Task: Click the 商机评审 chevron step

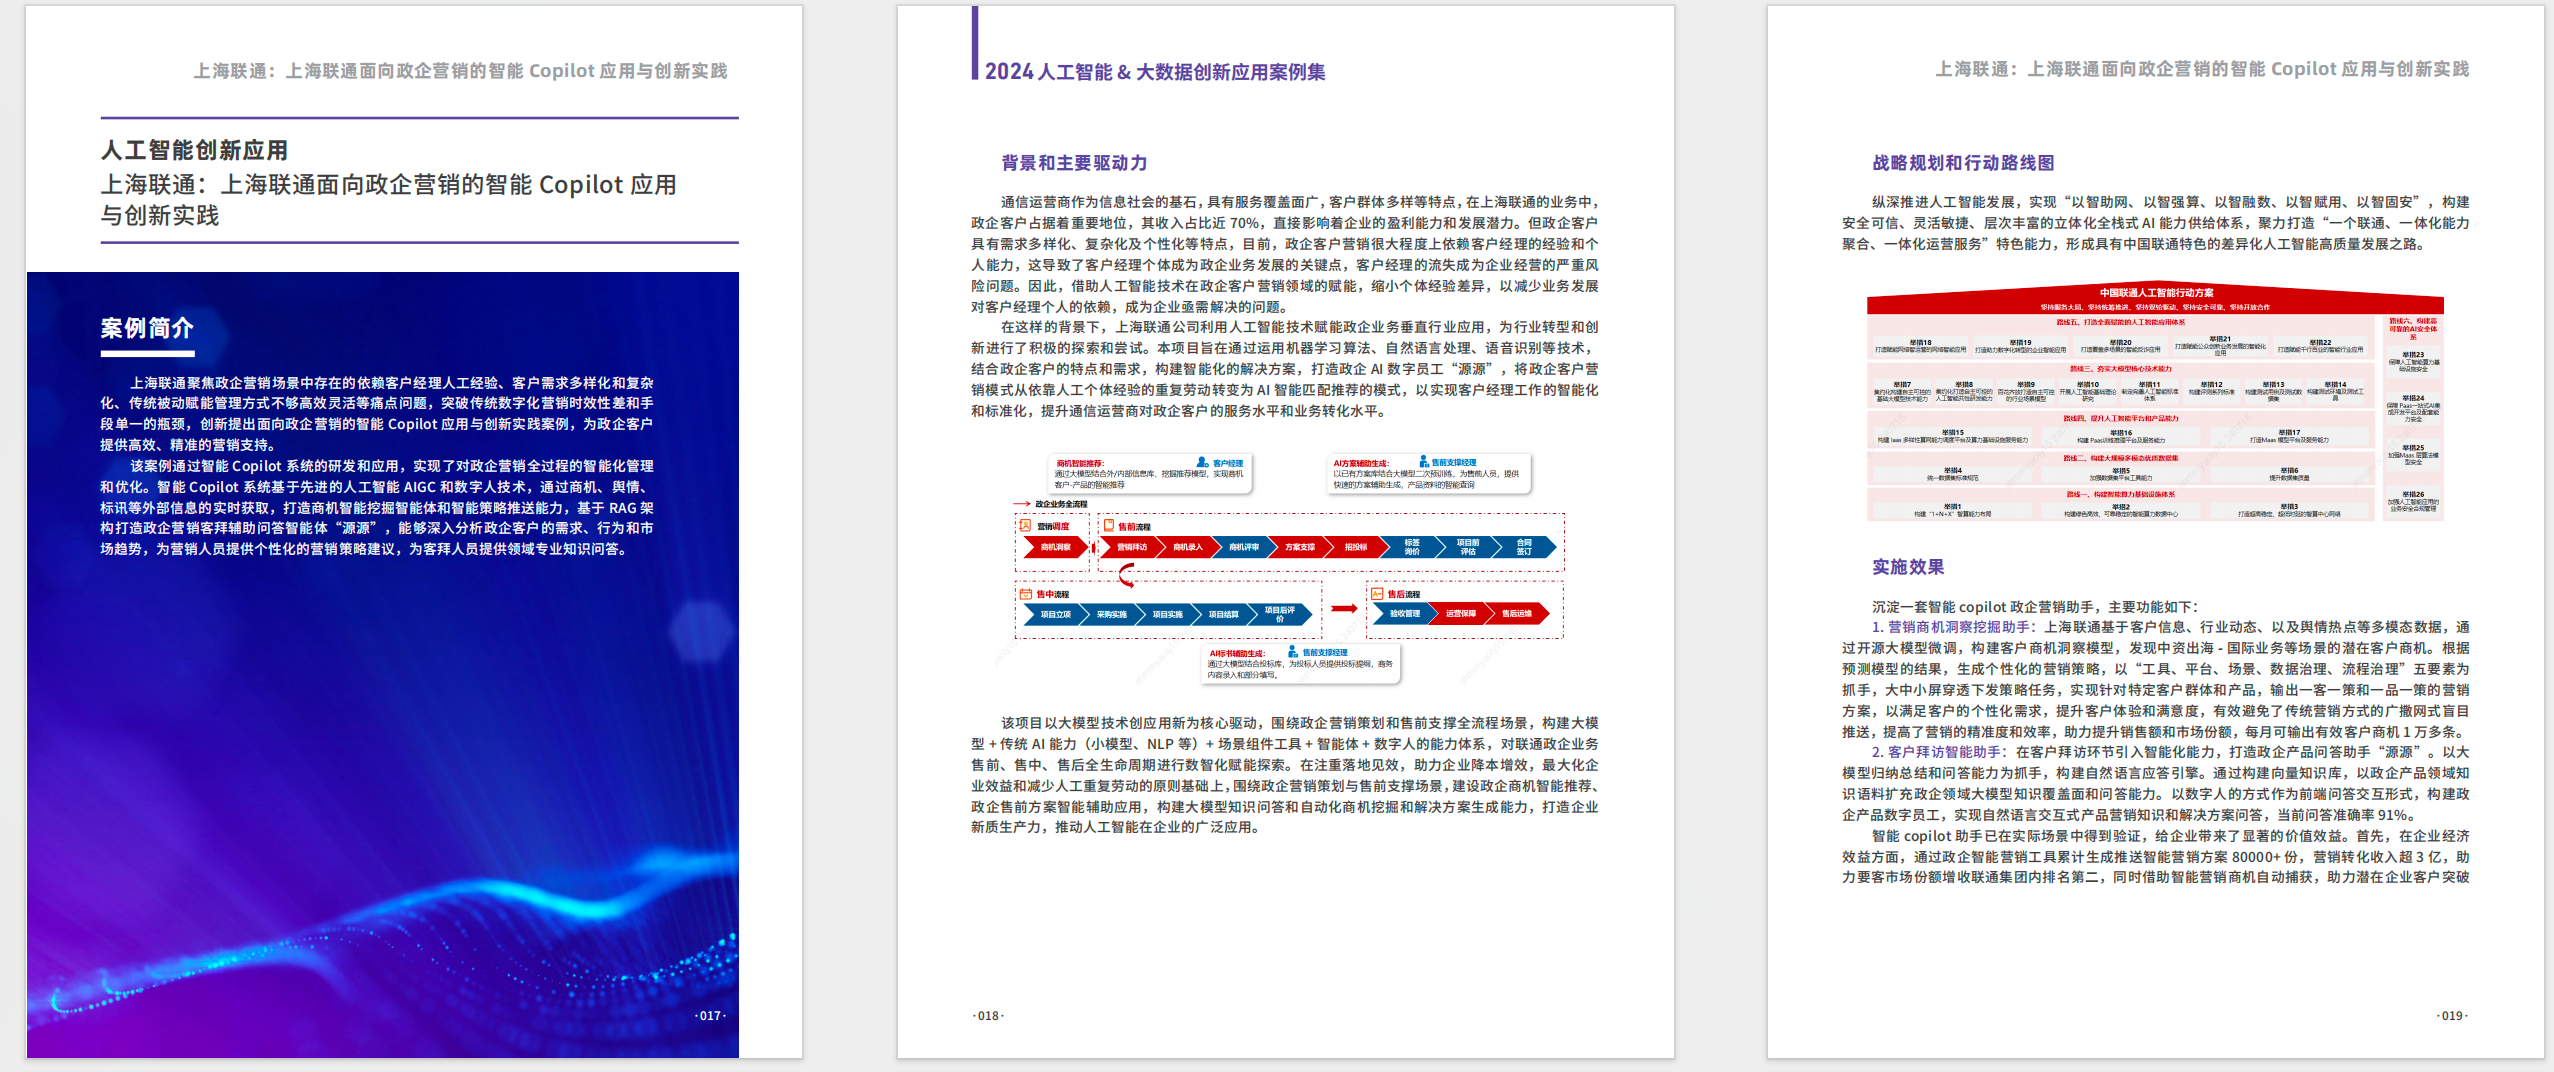Action: [1244, 547]
